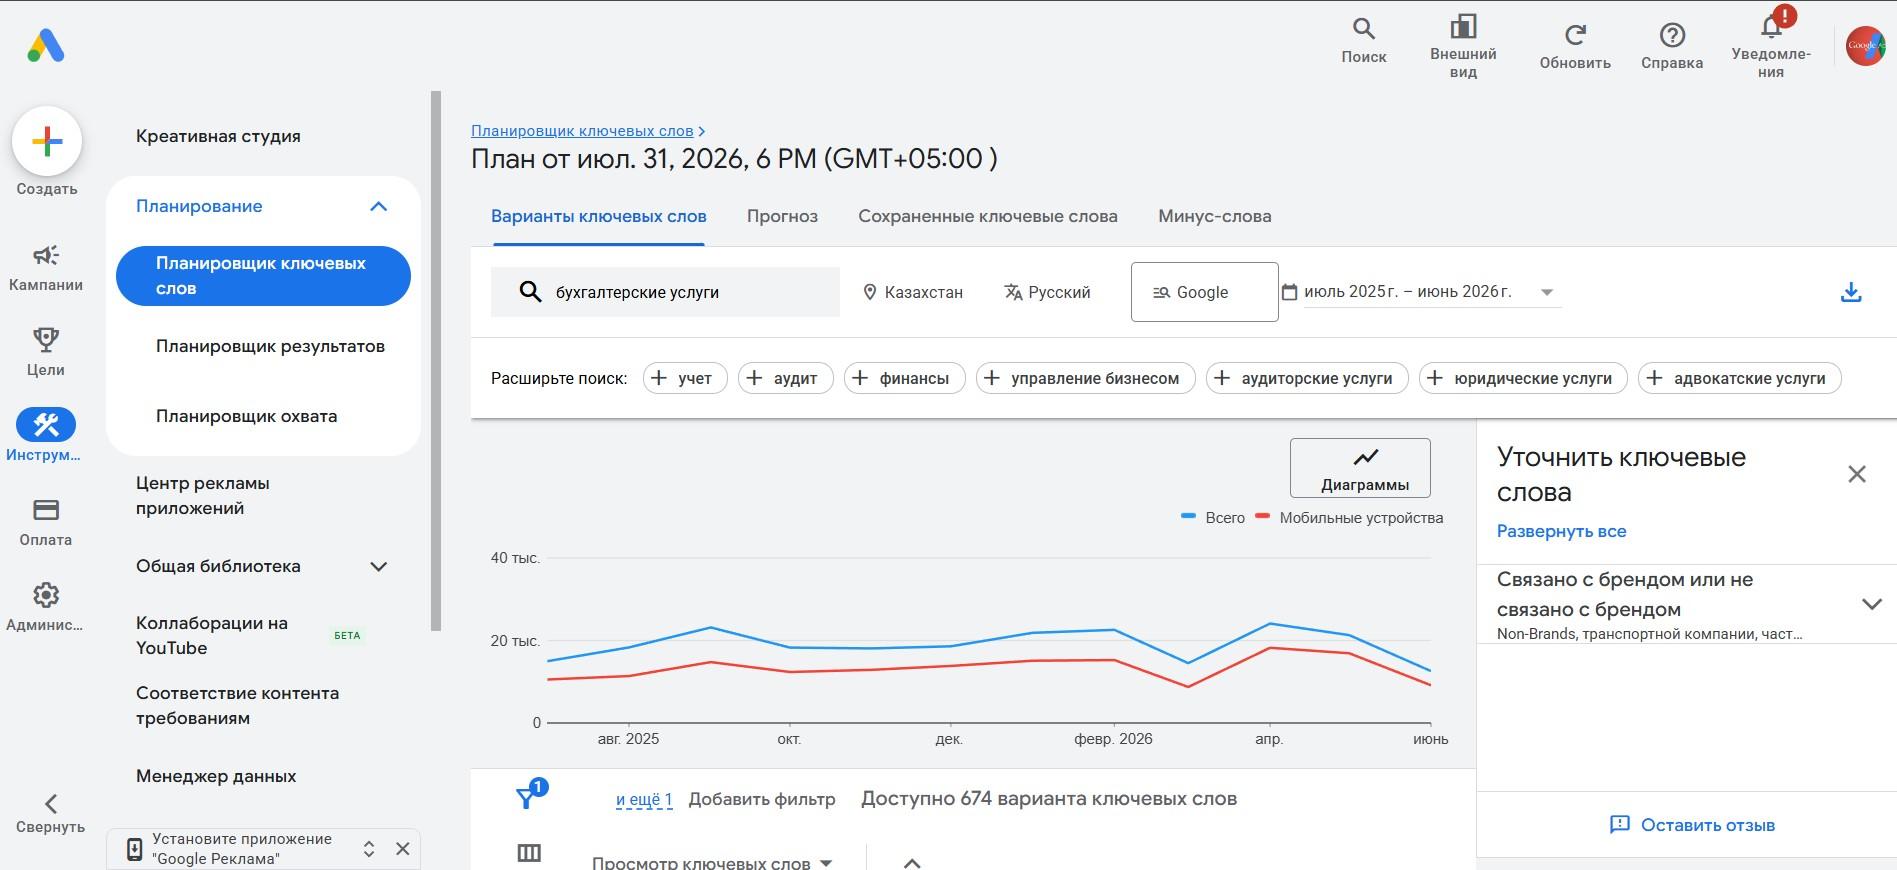Viewport: 1897px width, 870px height.
Task: Click the filter funnel icon
Action: 526,798
